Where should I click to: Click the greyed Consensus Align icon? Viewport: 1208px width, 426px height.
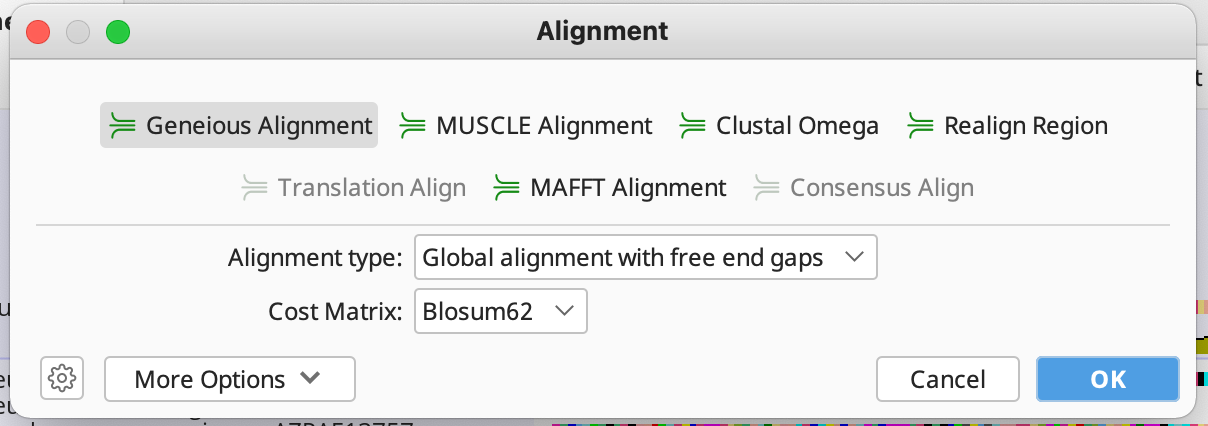[766, 187]
